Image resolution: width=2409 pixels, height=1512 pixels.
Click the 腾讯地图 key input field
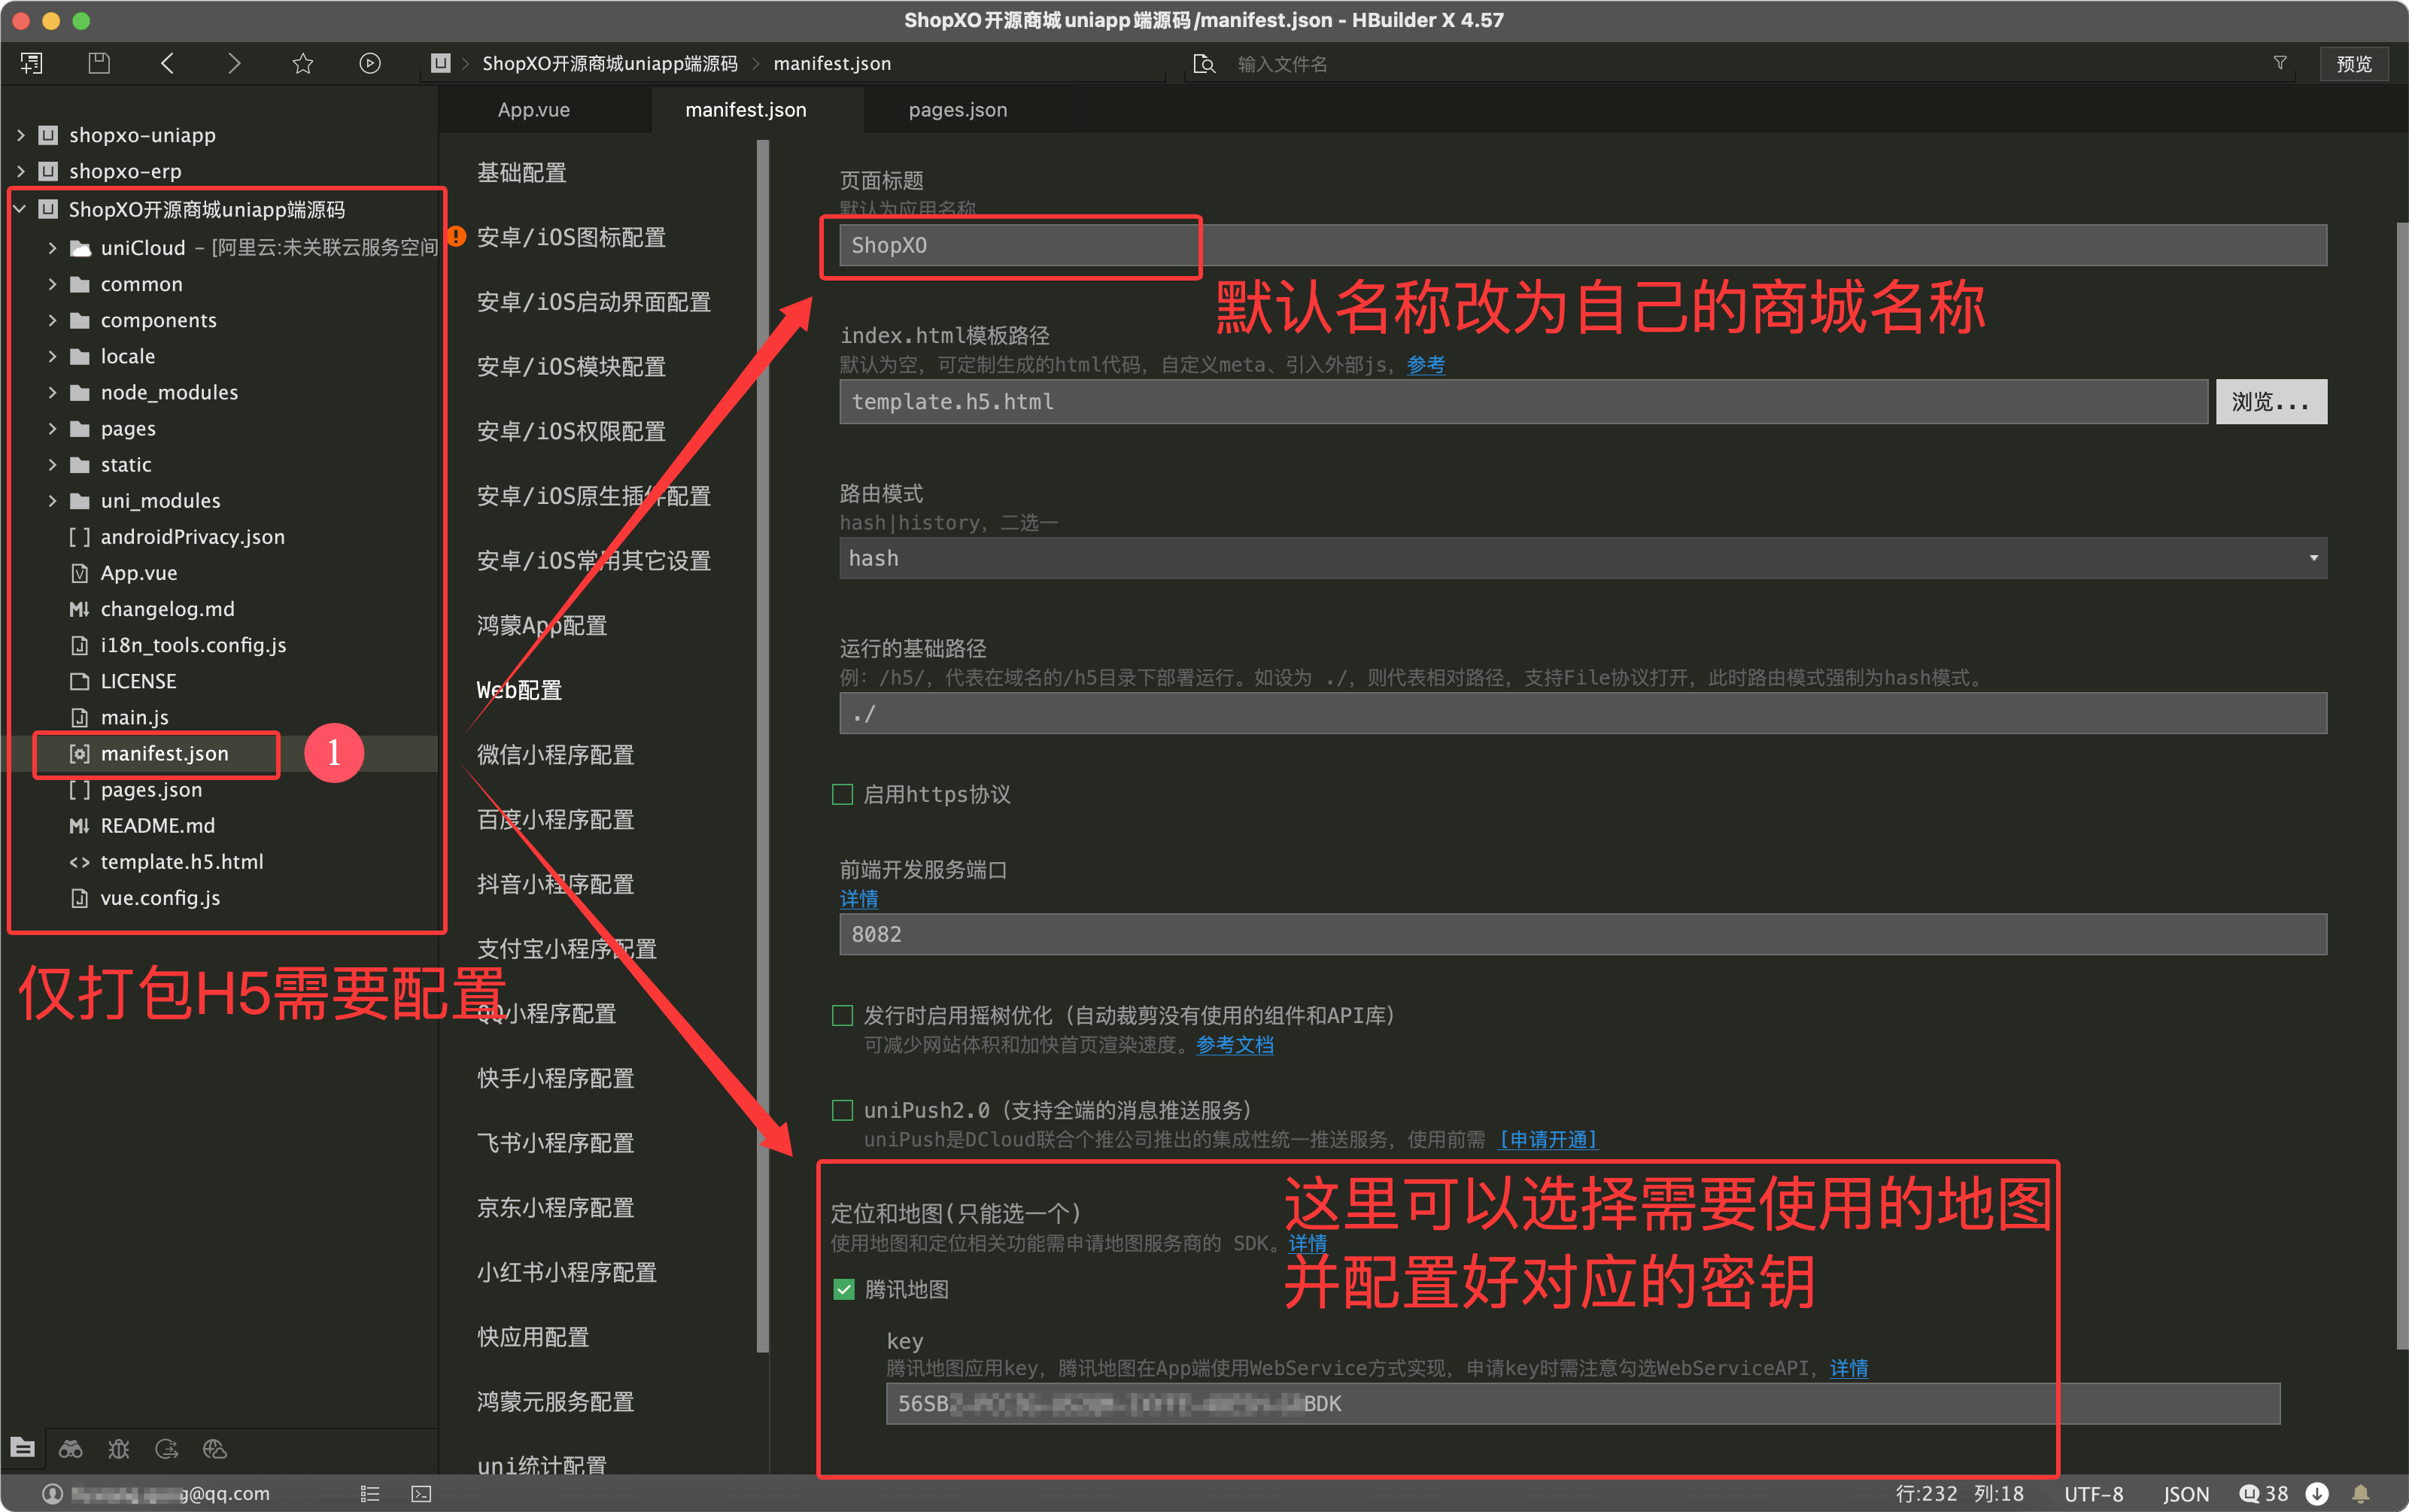tap(1583, 1403)
